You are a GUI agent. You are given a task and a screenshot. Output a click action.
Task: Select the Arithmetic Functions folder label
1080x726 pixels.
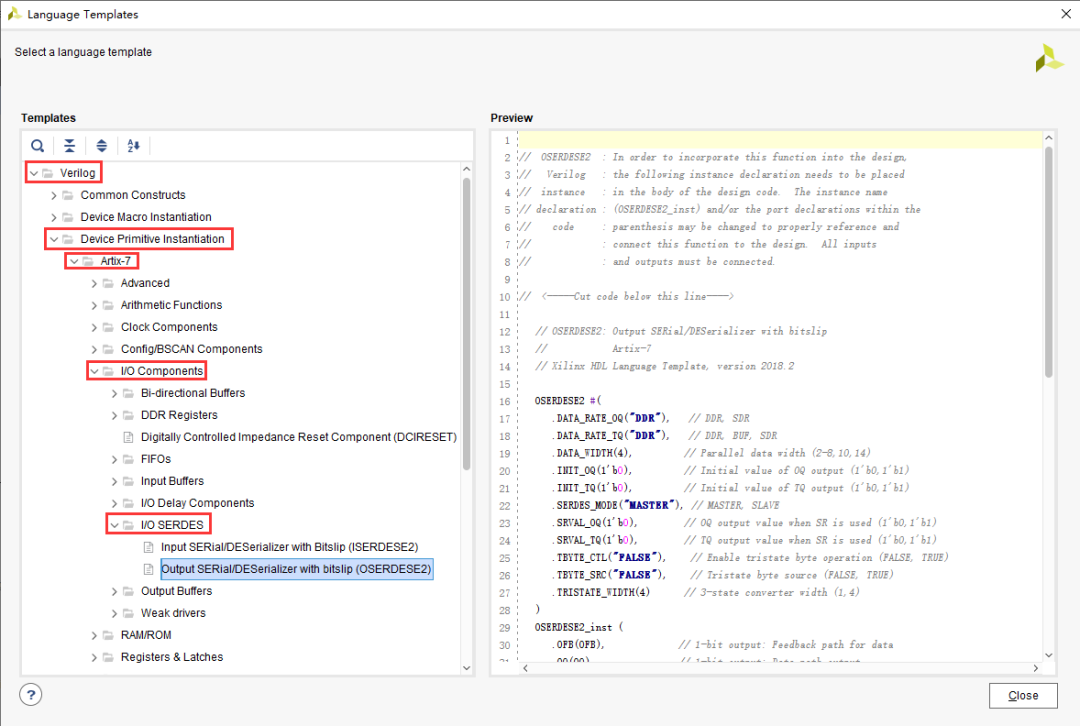point(172,305)
